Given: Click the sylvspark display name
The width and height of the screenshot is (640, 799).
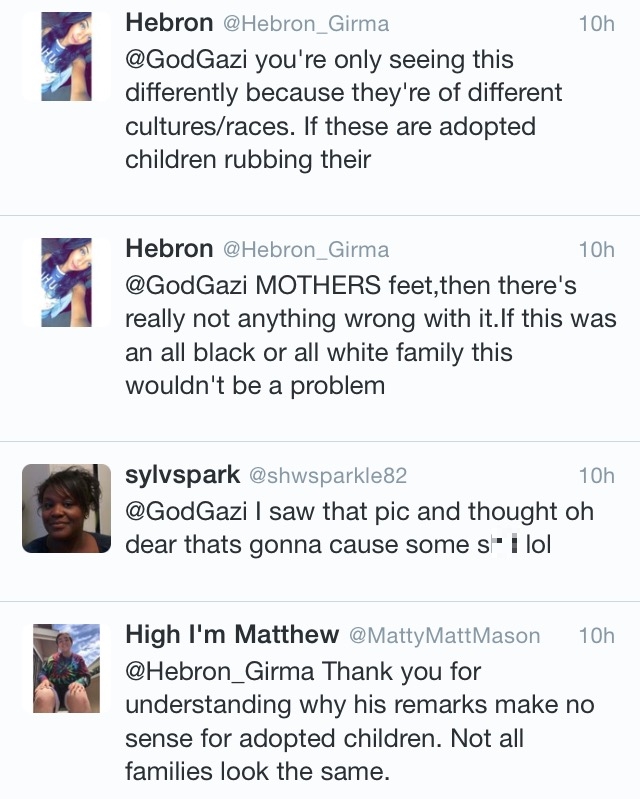Looking at the screenshot, I should tap(182, 475).
